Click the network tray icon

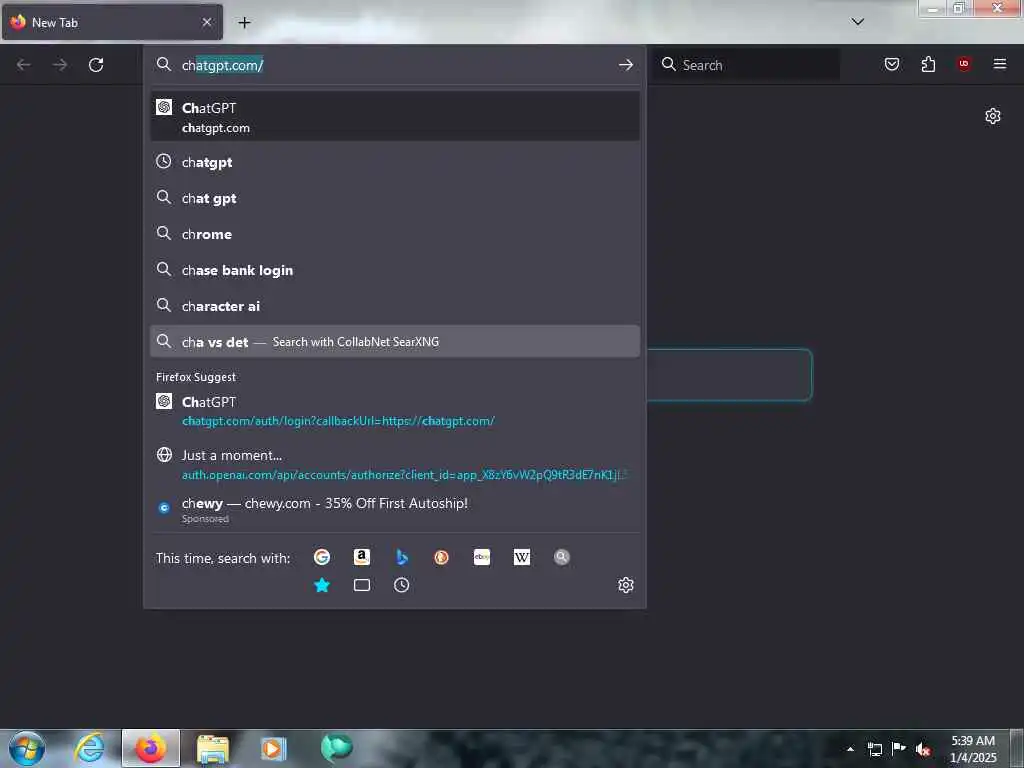tap(875, 749)
